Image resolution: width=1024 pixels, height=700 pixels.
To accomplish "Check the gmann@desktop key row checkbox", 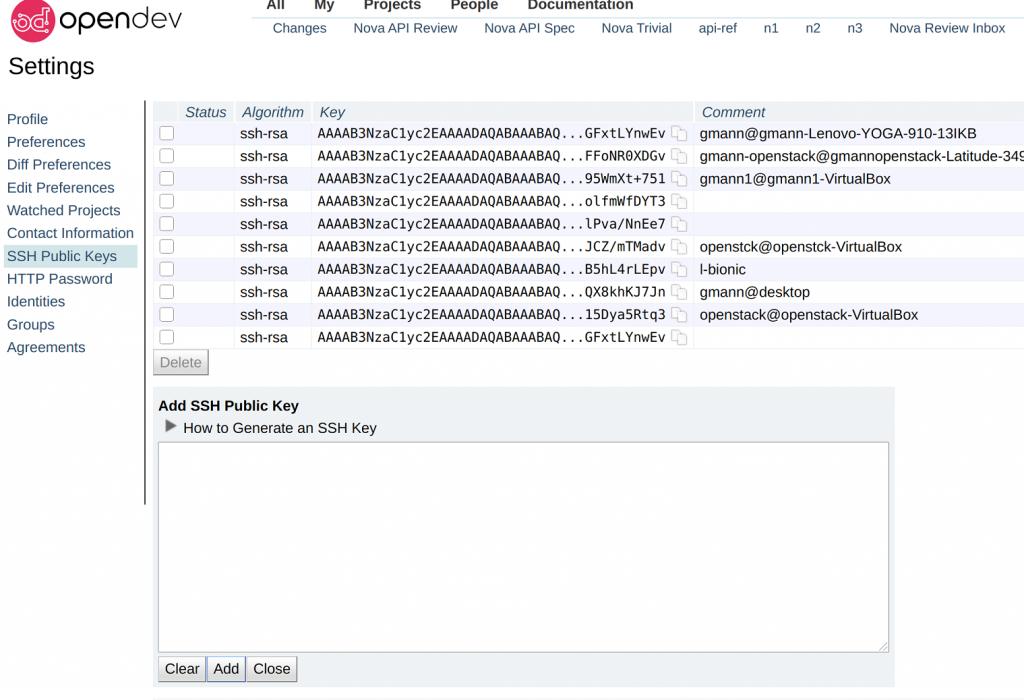I will point(167,292).
